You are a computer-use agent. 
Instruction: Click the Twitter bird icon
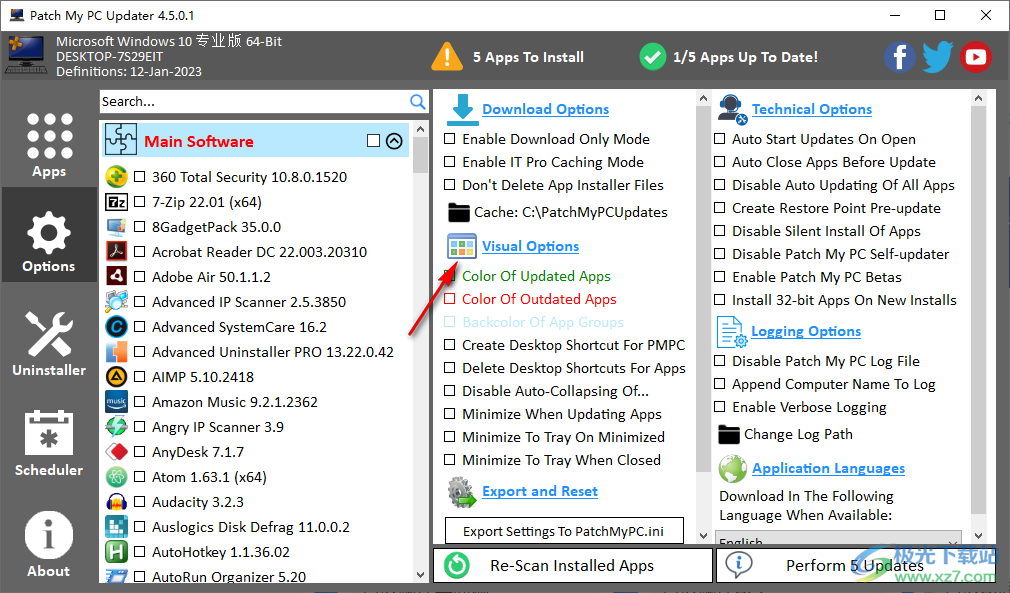pyautogui.click(x=937, y=57)
